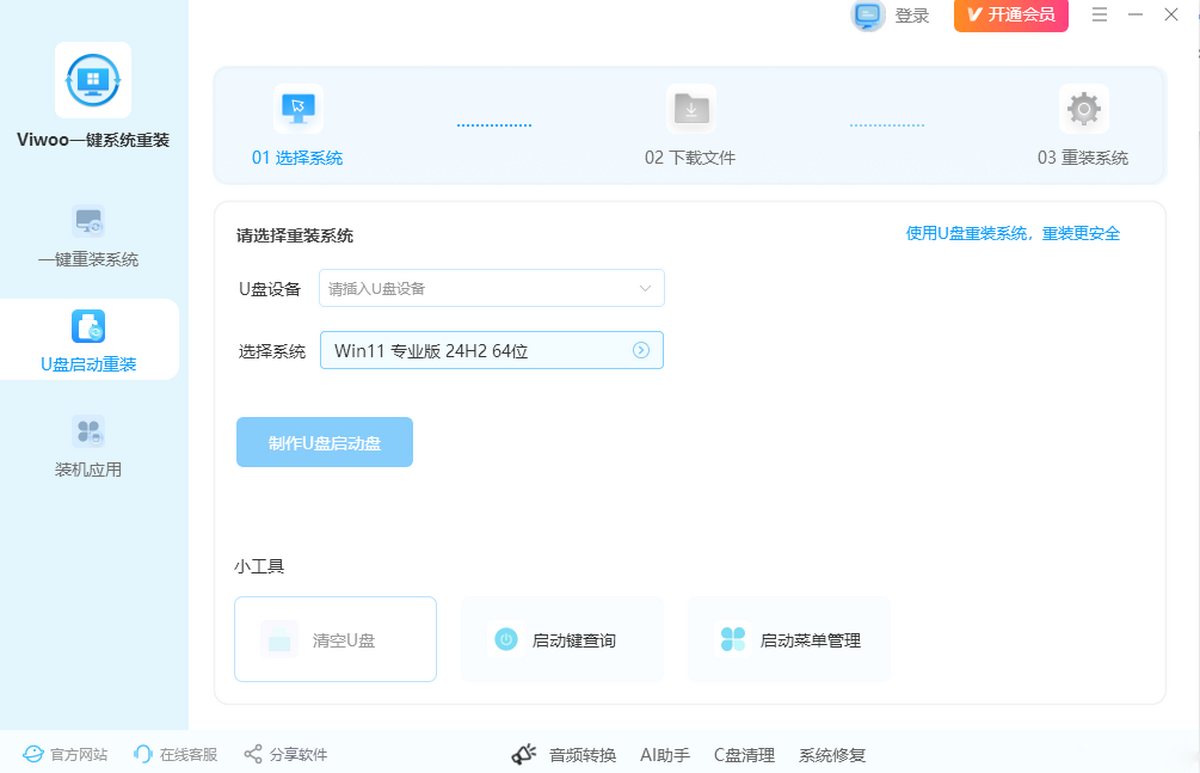The image size is (1200, 773).
Task: Click the 01 选择系统 step label
Action: [297, 158]
